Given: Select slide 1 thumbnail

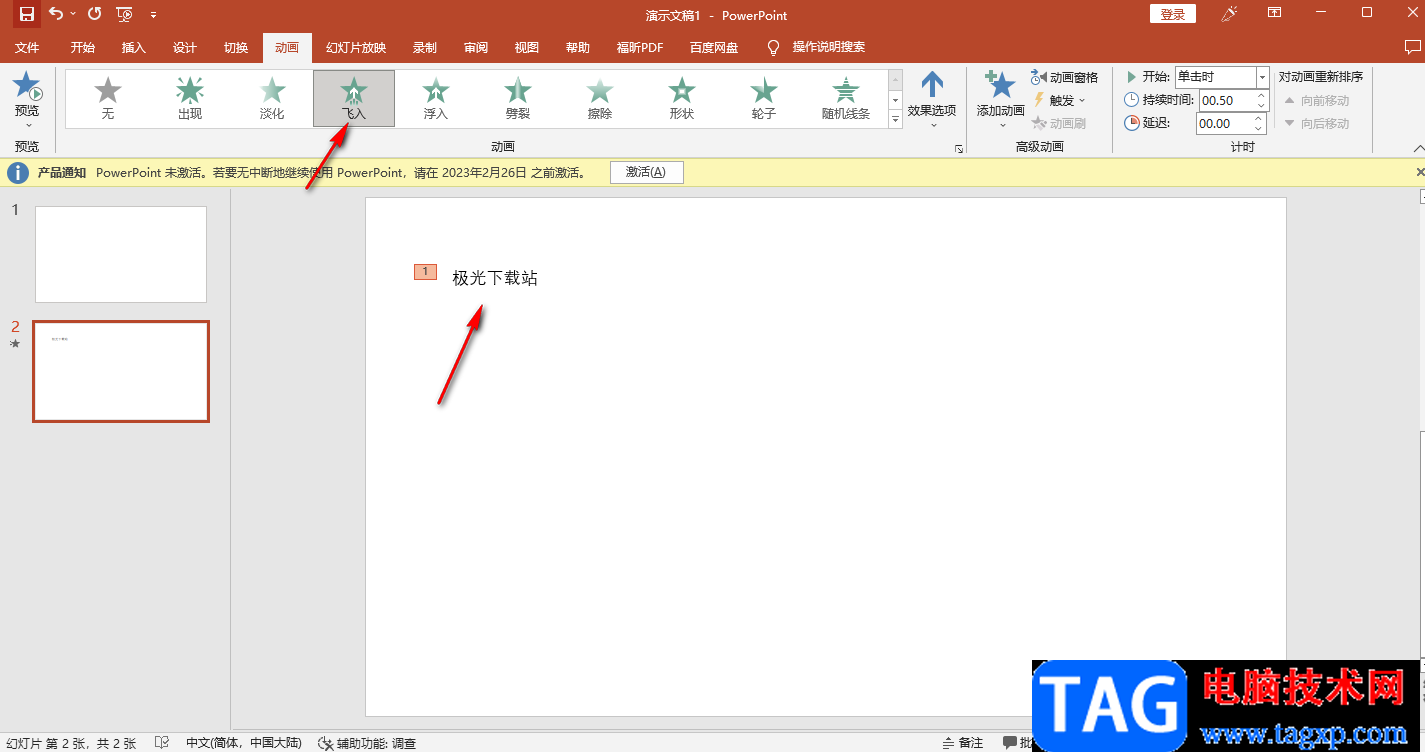Looking at the screenshot, I should tap(121, 254).
